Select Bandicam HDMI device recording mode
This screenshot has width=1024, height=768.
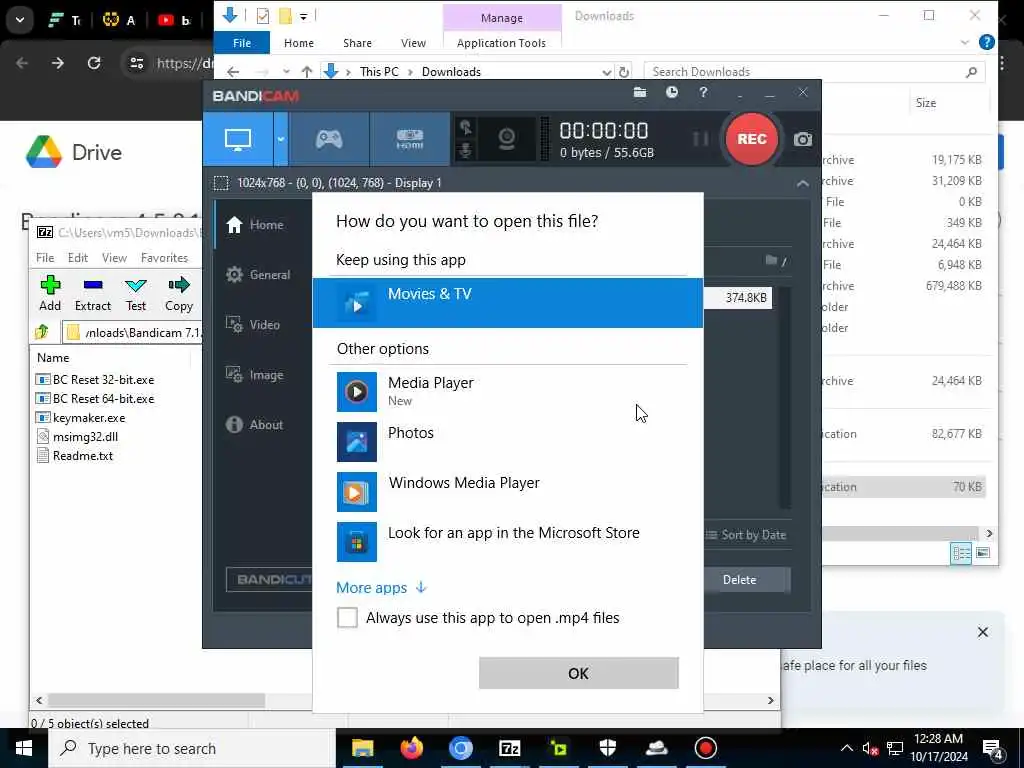pos(409,139)
